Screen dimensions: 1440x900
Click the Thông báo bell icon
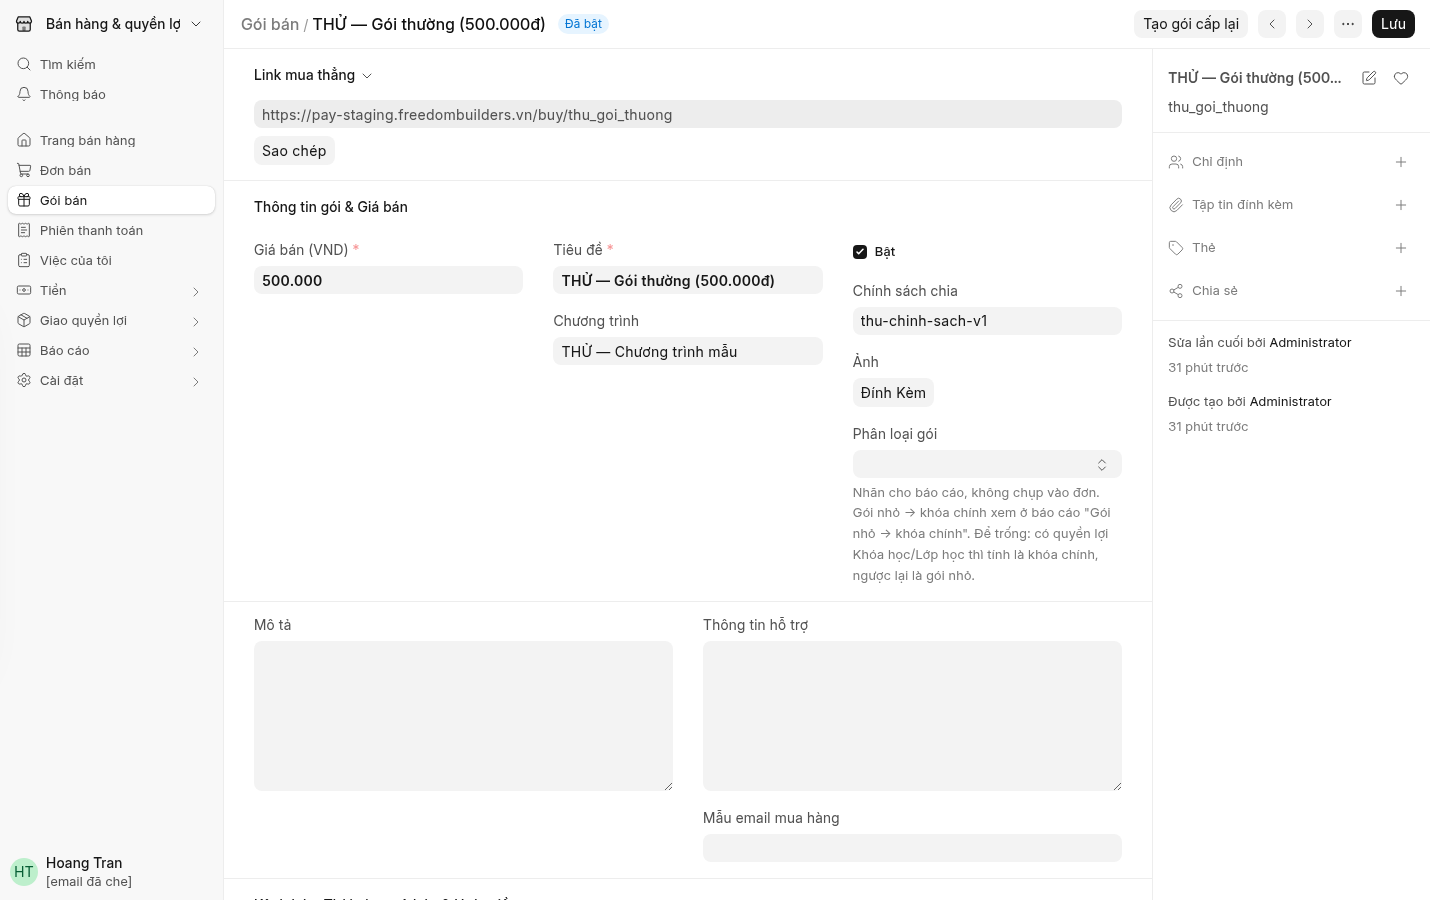point(24,94)
